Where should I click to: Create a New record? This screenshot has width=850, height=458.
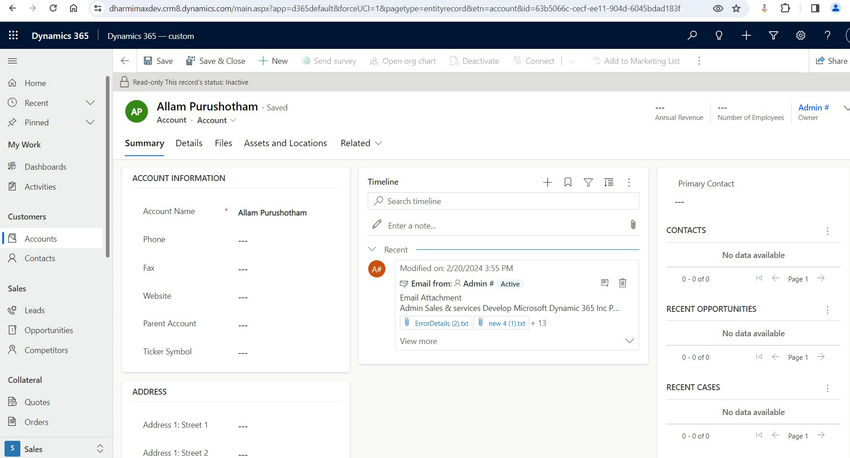pyautogui.click(x=273, y=61)
